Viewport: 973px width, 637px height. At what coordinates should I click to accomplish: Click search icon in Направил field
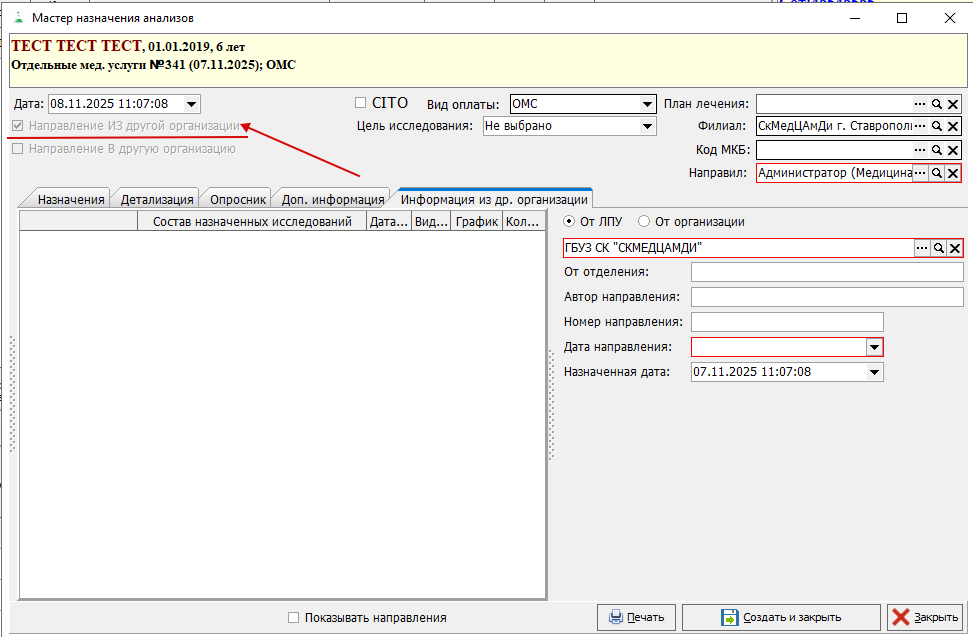tap(937, 173)
